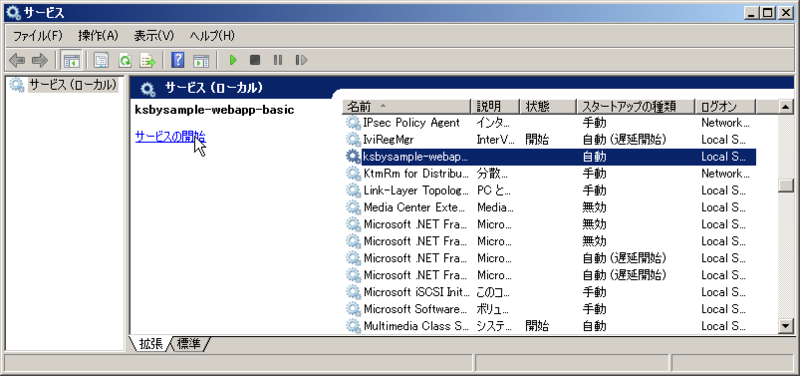Click gear icon of Media Center Exte row
The image size is (800, 376).
pyautogui.click(x=353, y=207)
